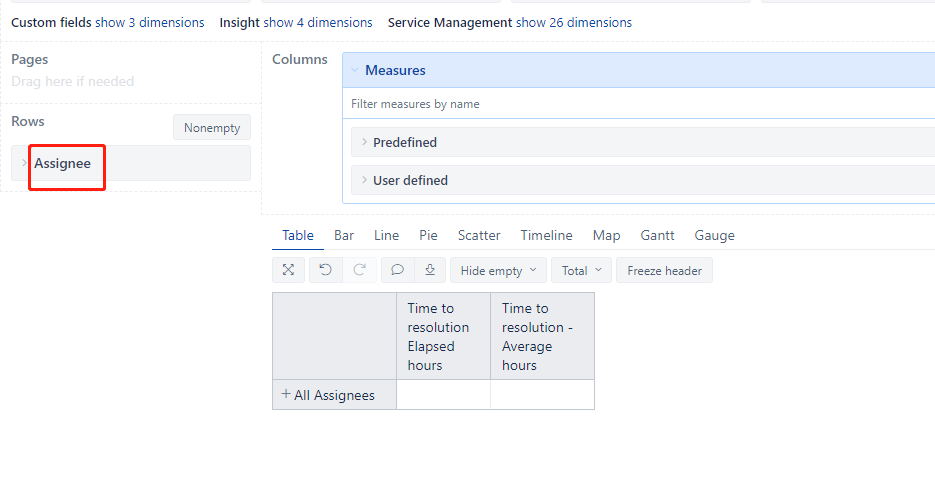
Task: Switch to the Bar chart tab
Action: pyautogui.click(x=344, y=236)
